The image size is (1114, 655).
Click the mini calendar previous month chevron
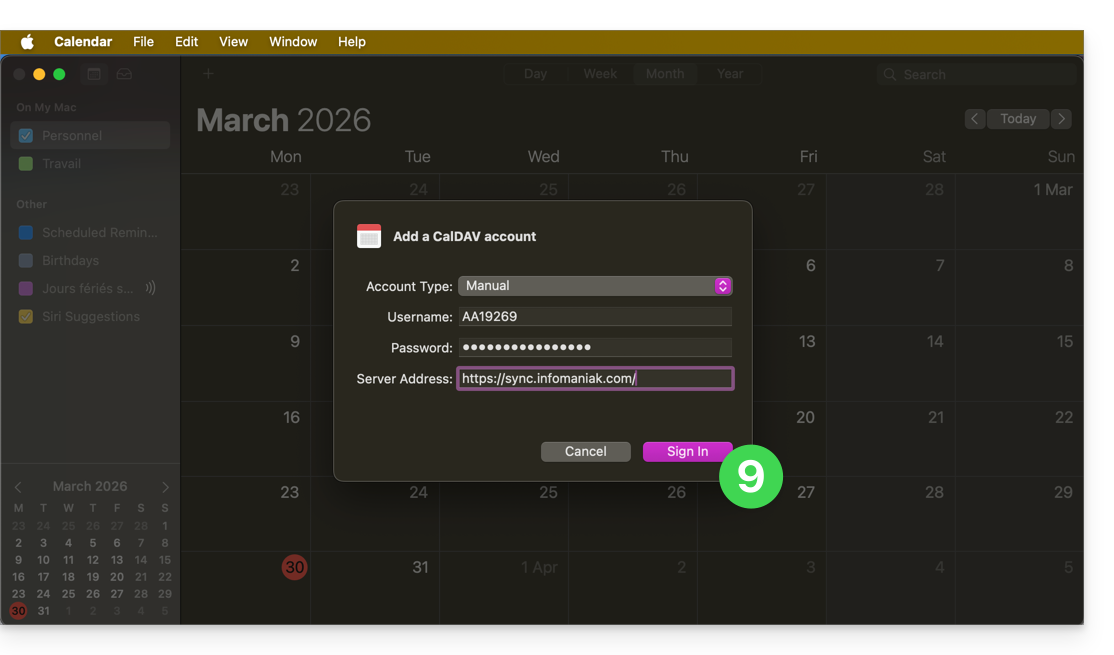(18, 487)
